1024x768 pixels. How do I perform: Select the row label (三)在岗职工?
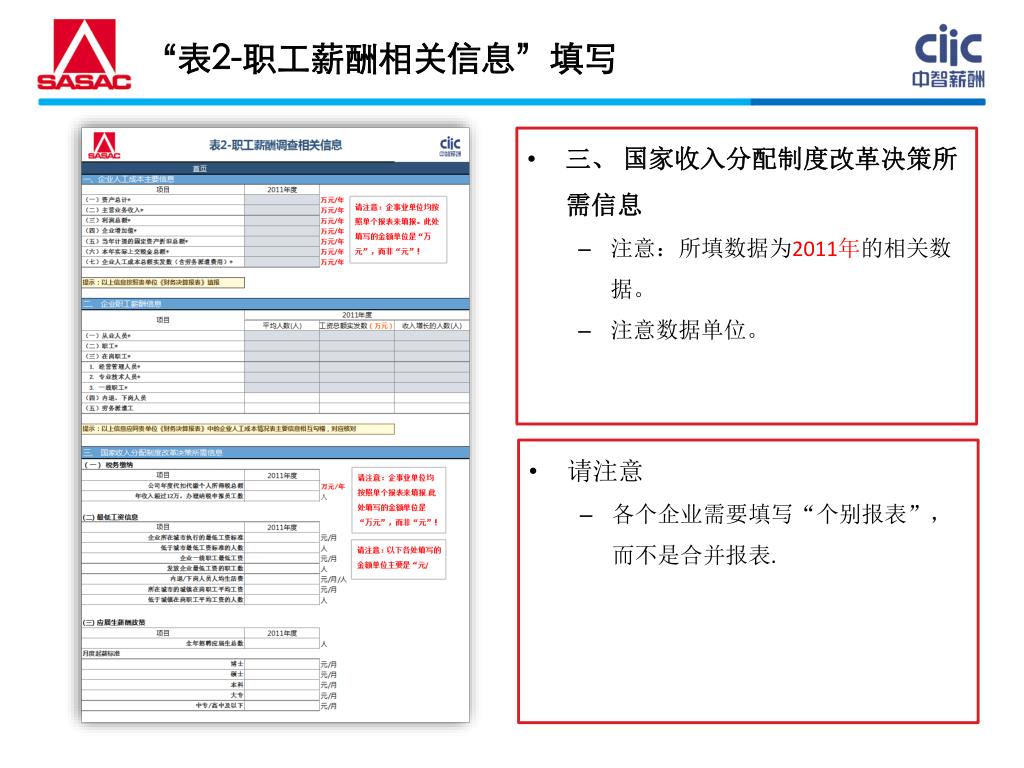[x=108, y=357]
